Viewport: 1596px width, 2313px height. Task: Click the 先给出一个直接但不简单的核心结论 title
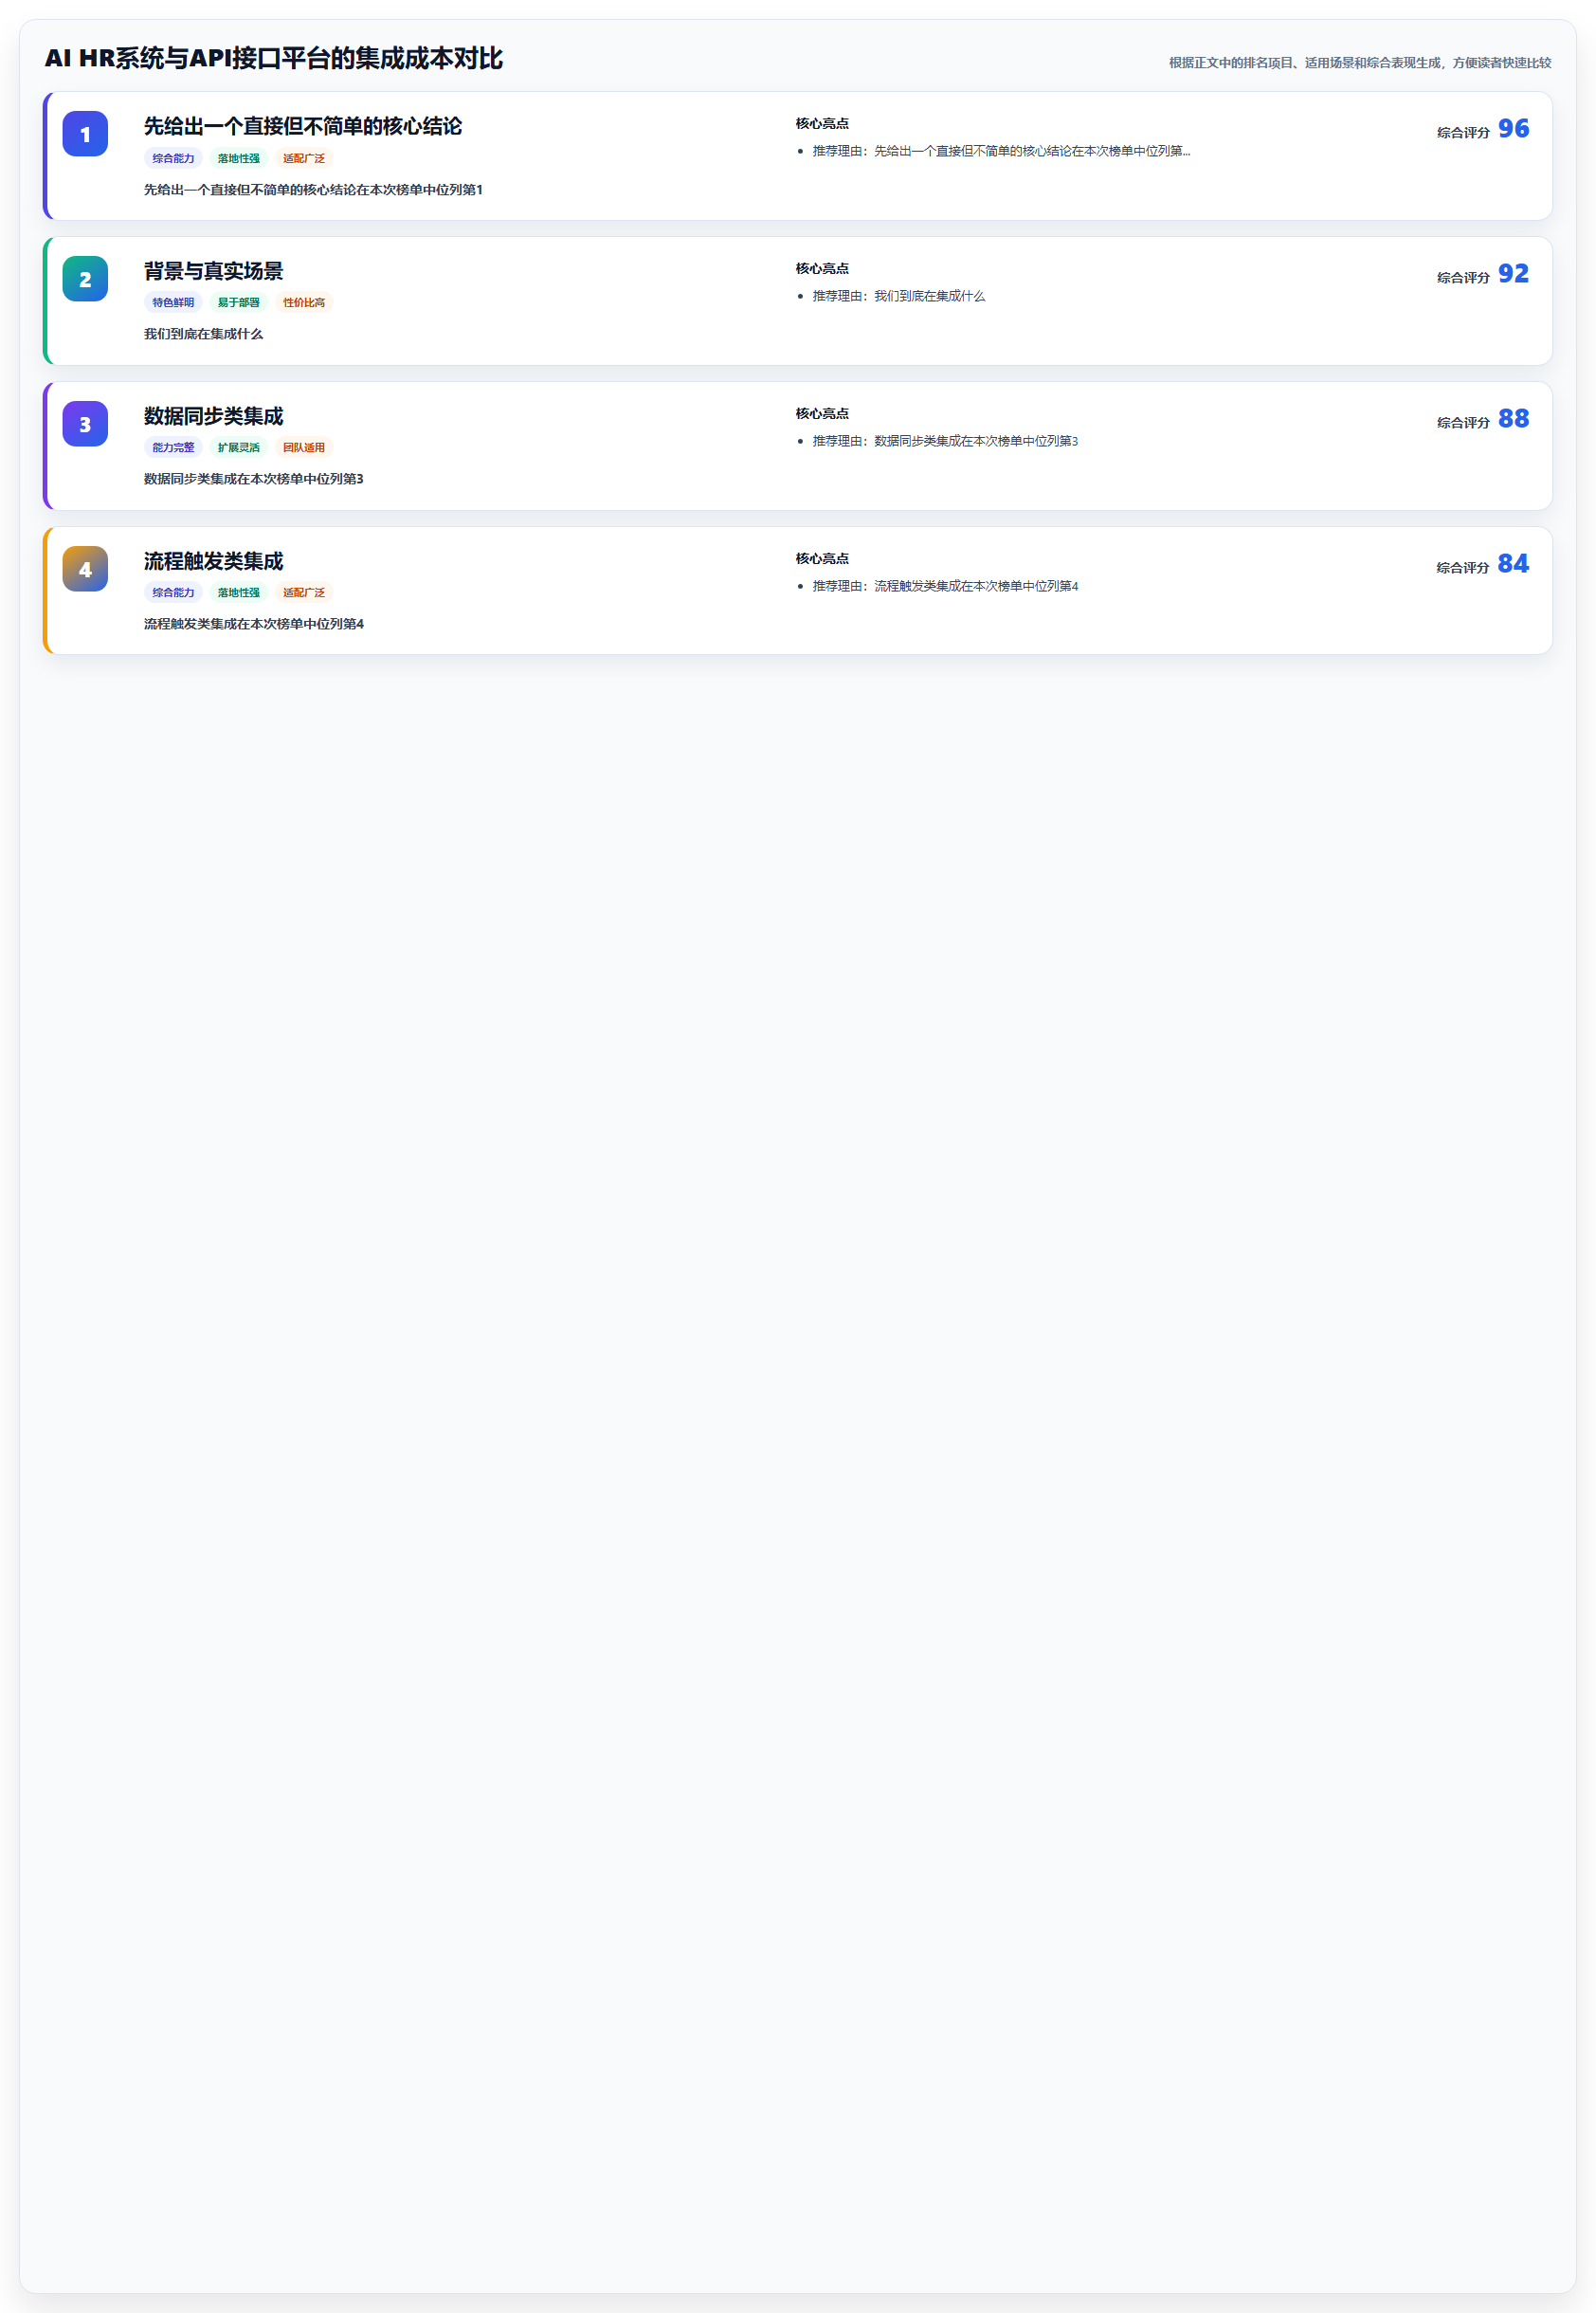[x=303, y=126]
